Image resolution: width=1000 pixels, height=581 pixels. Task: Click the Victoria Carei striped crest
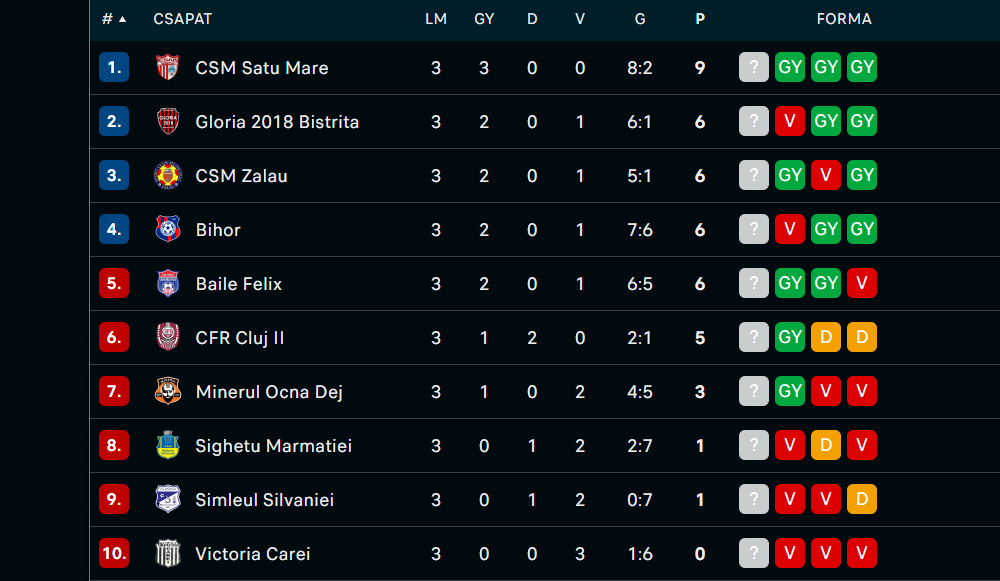(168, 553)
